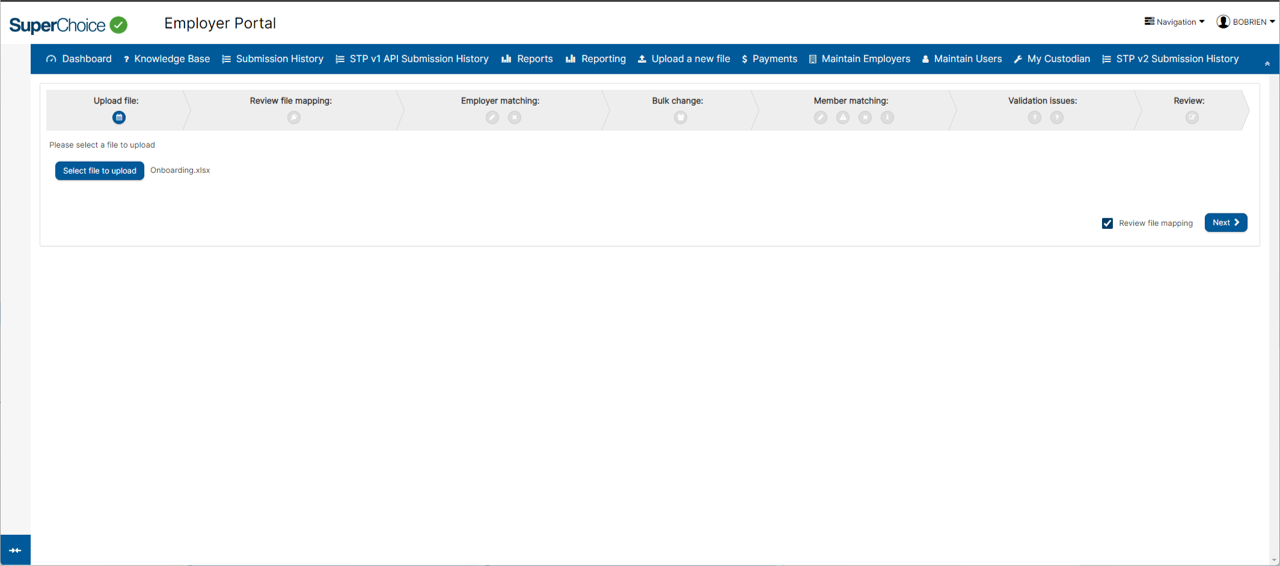
Task: Toggle the sidebar with bottom-left arrows button
Action: 15,550
